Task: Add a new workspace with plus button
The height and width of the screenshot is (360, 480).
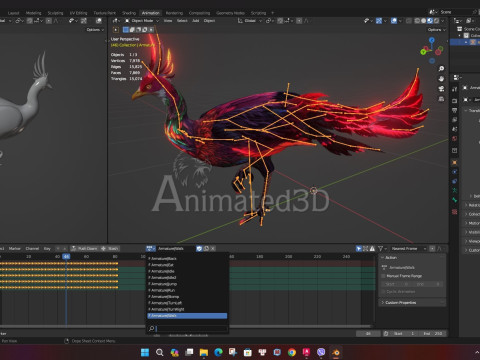Action: point(272,13)
